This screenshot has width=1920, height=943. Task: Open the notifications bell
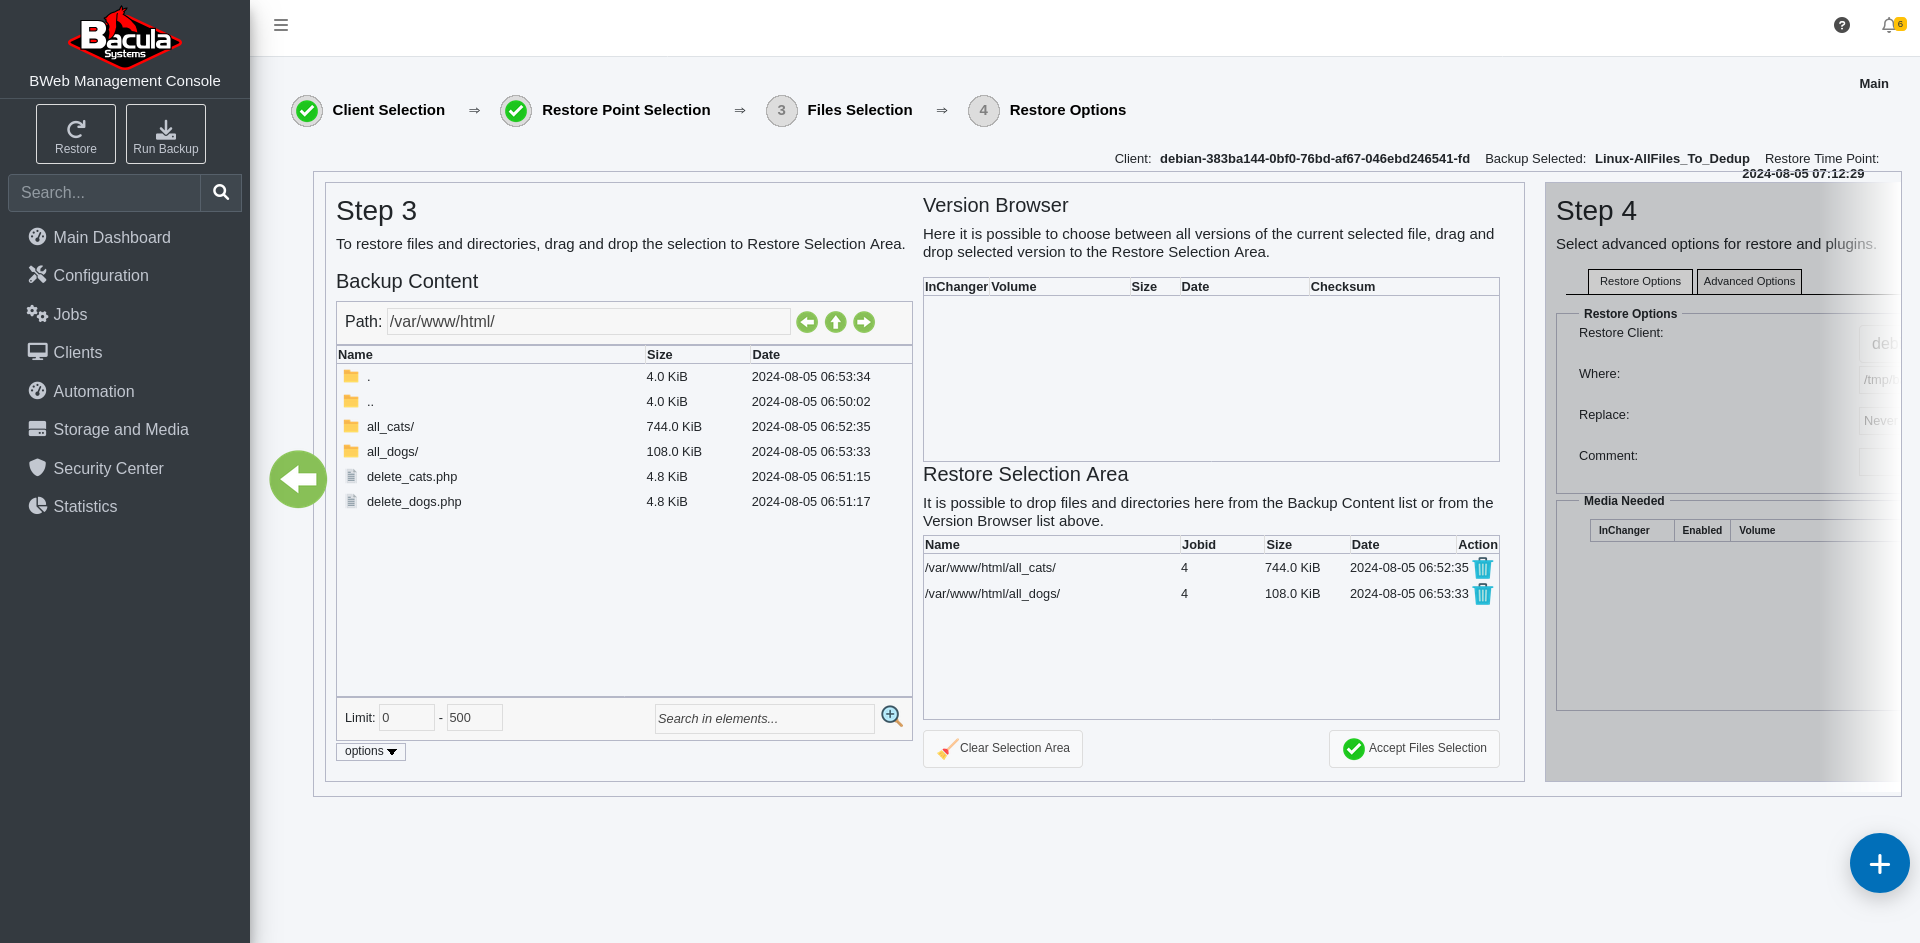pyautogui.click(x=1889, y=25)
